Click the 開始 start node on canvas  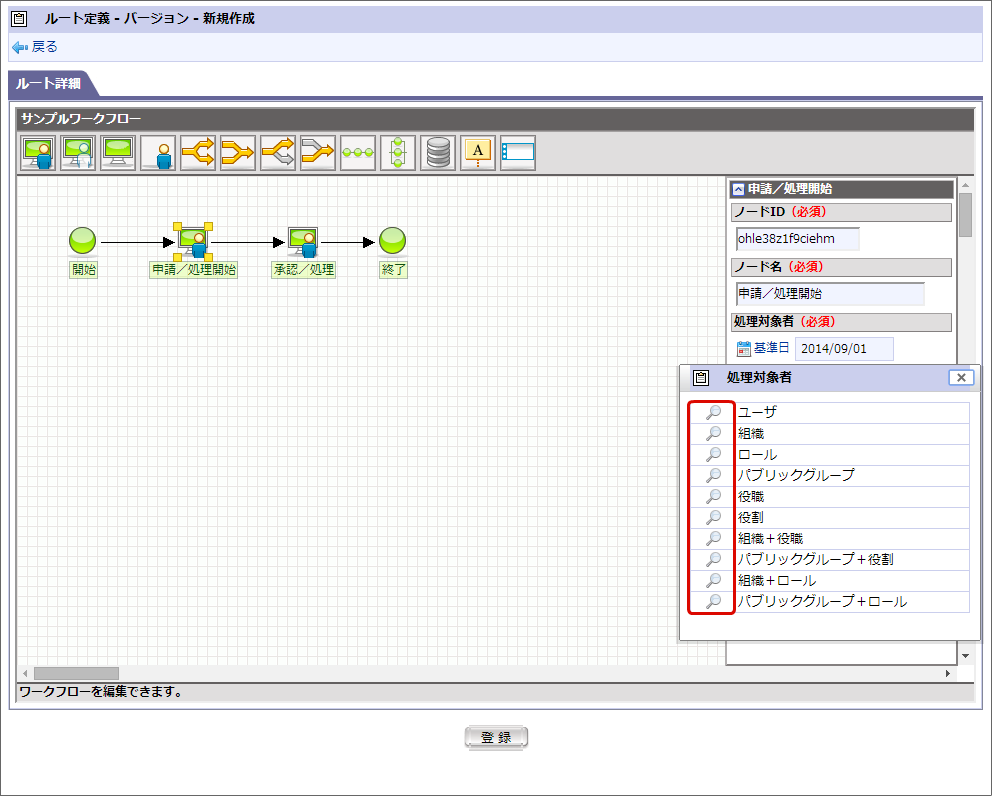[82, 240]
